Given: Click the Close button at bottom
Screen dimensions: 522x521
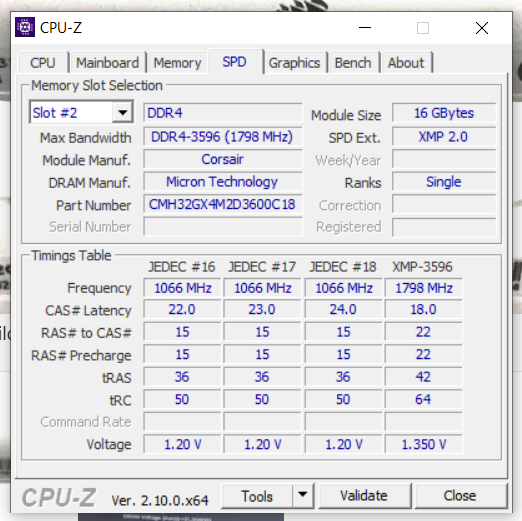Looking at the screenshot, I should [460, 496].
